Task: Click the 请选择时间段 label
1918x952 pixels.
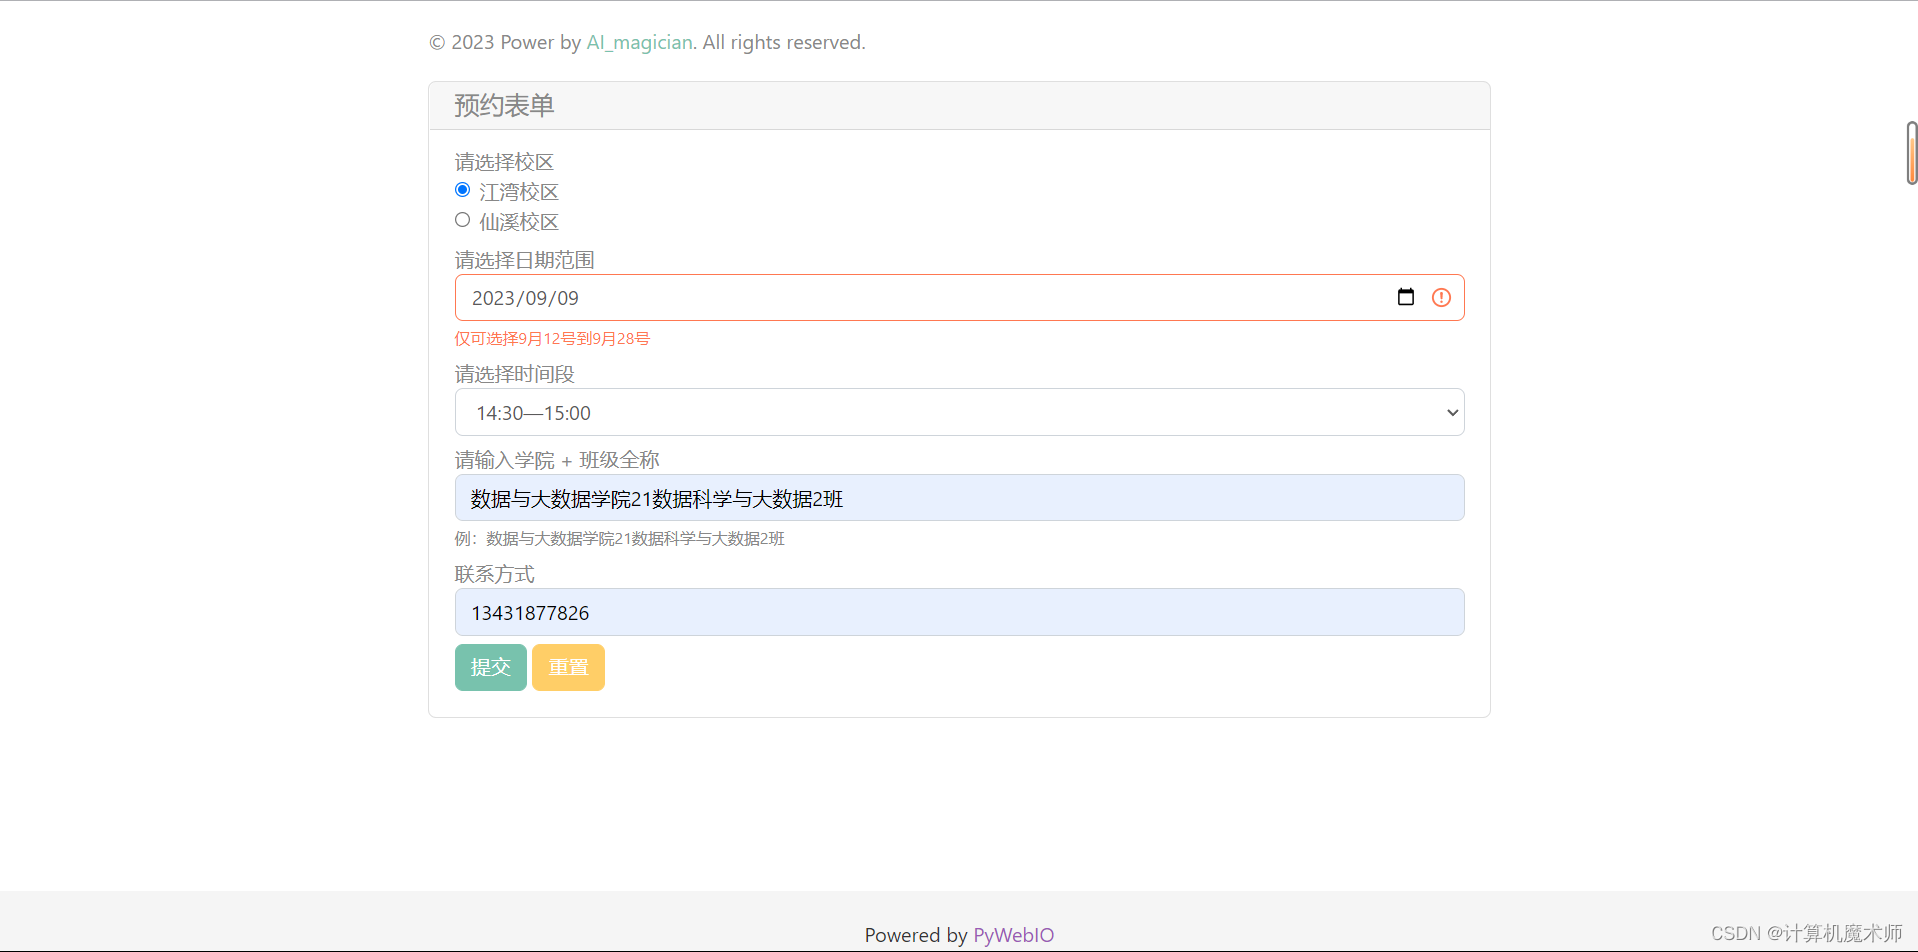Action: [514, 374]
